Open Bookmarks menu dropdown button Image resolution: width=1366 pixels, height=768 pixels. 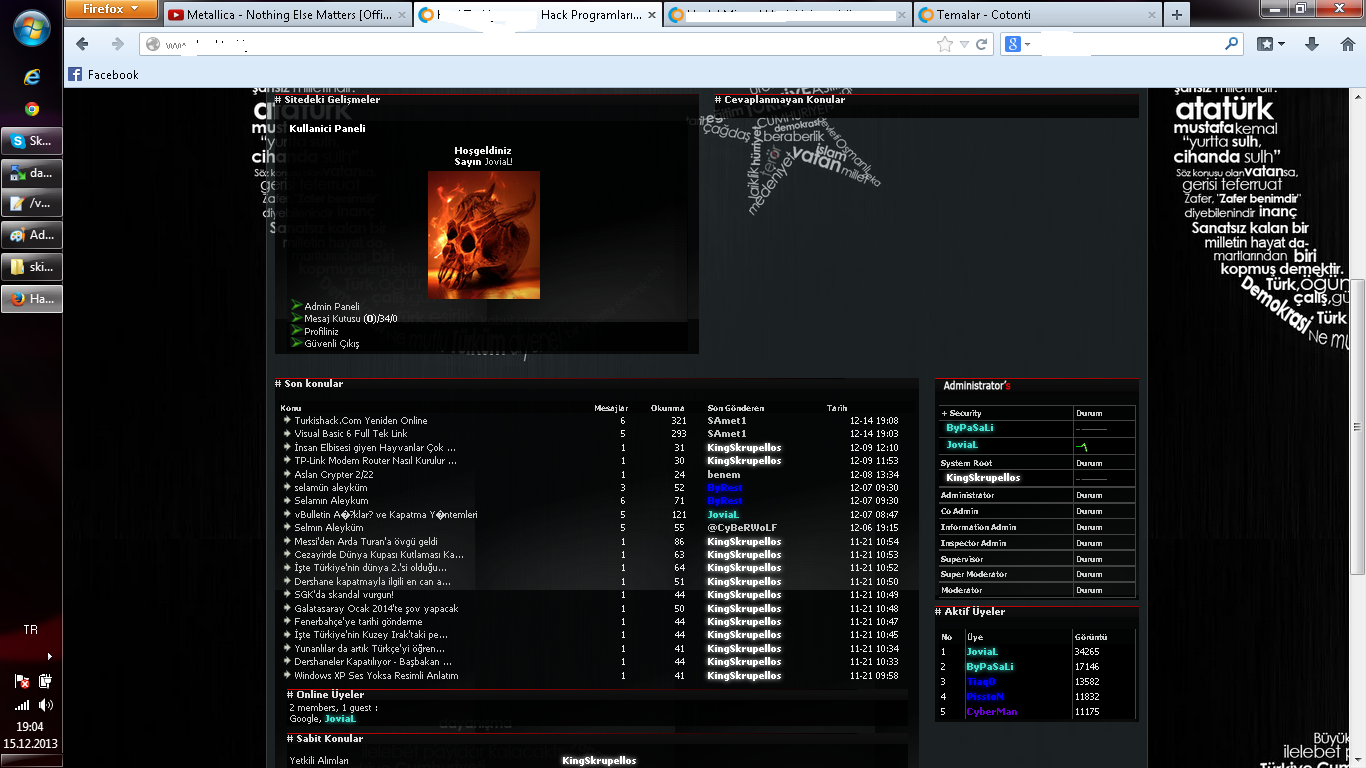[x=1270, y=44]
